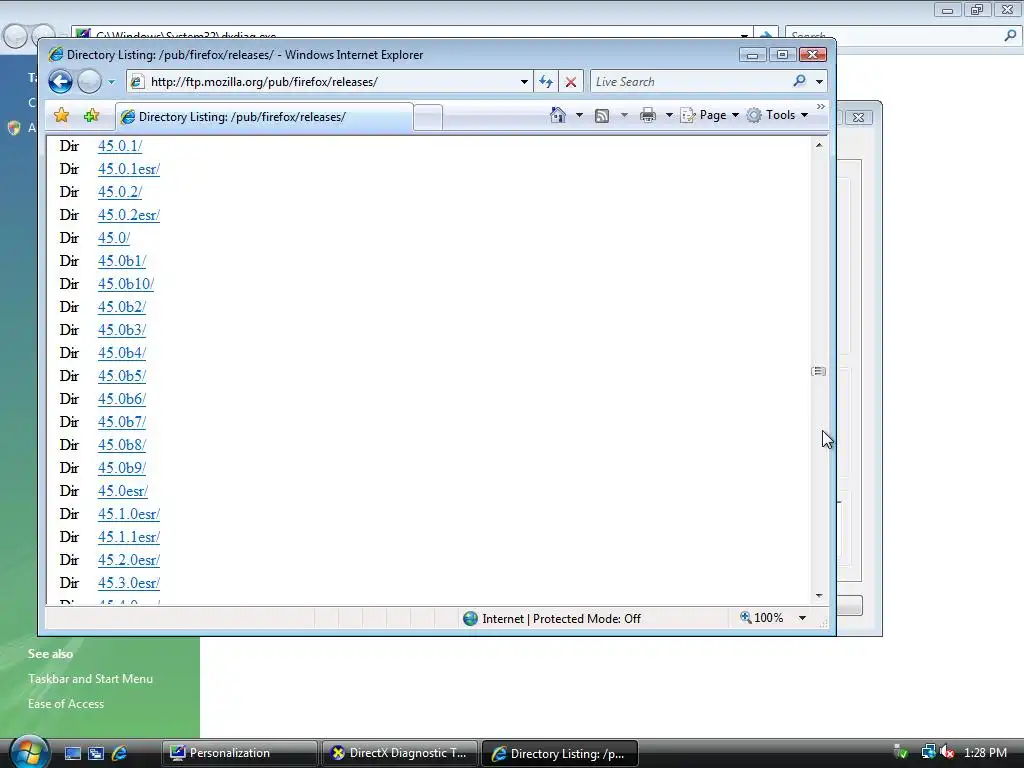Click the muted volume tray icon

coord(948,753)
